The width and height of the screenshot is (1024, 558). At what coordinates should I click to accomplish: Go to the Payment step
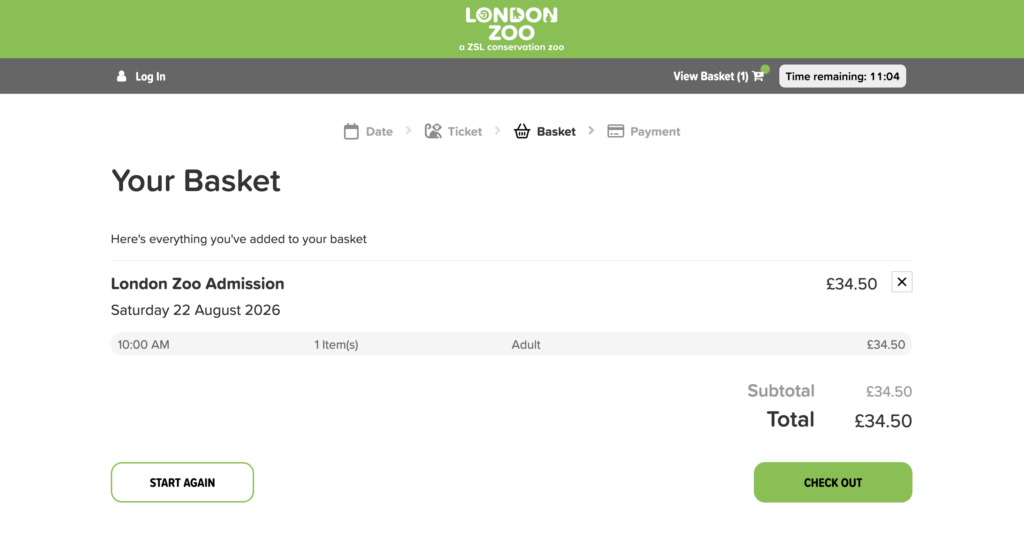[x=655, y=131]
